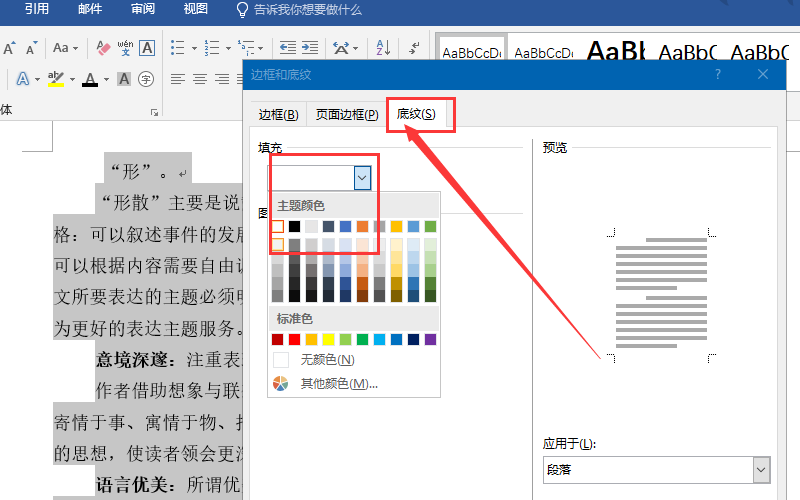The width and height of the screenshot is (800, 500).
Task: Click the Sort A-Z icon
Action: (x=383, y=48)
